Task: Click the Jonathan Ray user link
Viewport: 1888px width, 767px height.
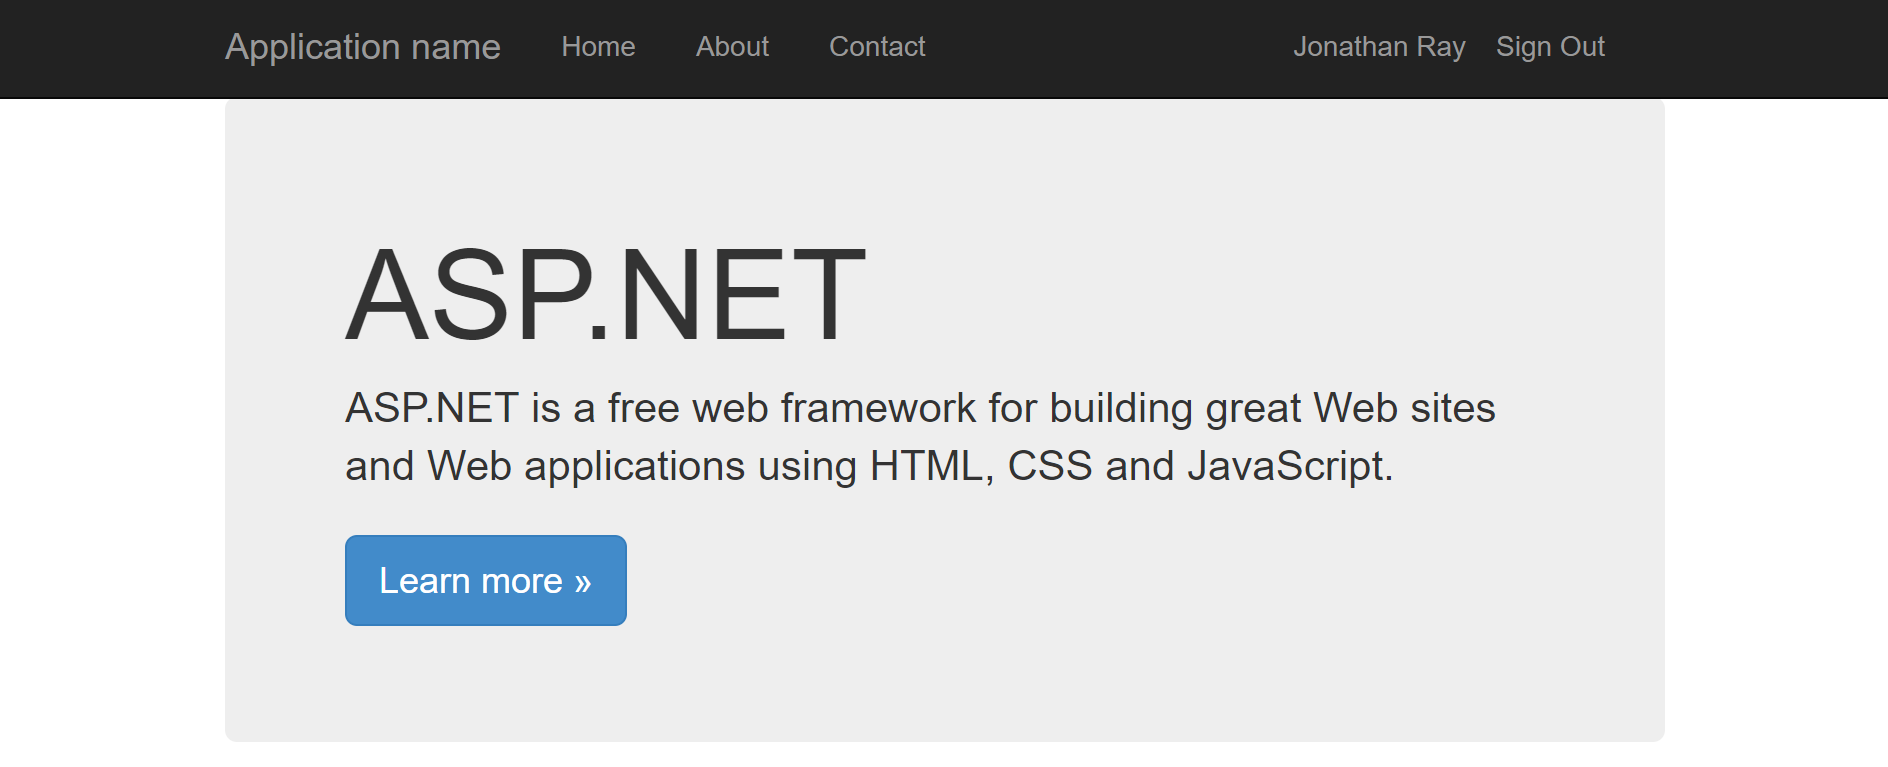Action: [1378, 47]
